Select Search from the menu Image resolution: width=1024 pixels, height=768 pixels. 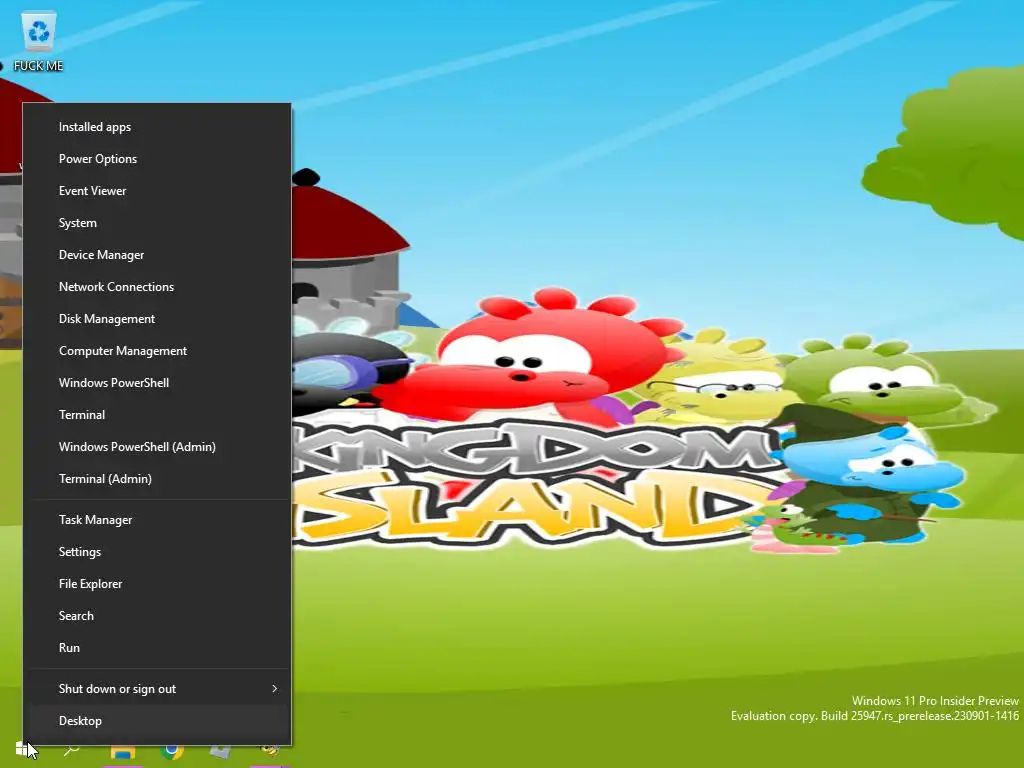[157, 616]
